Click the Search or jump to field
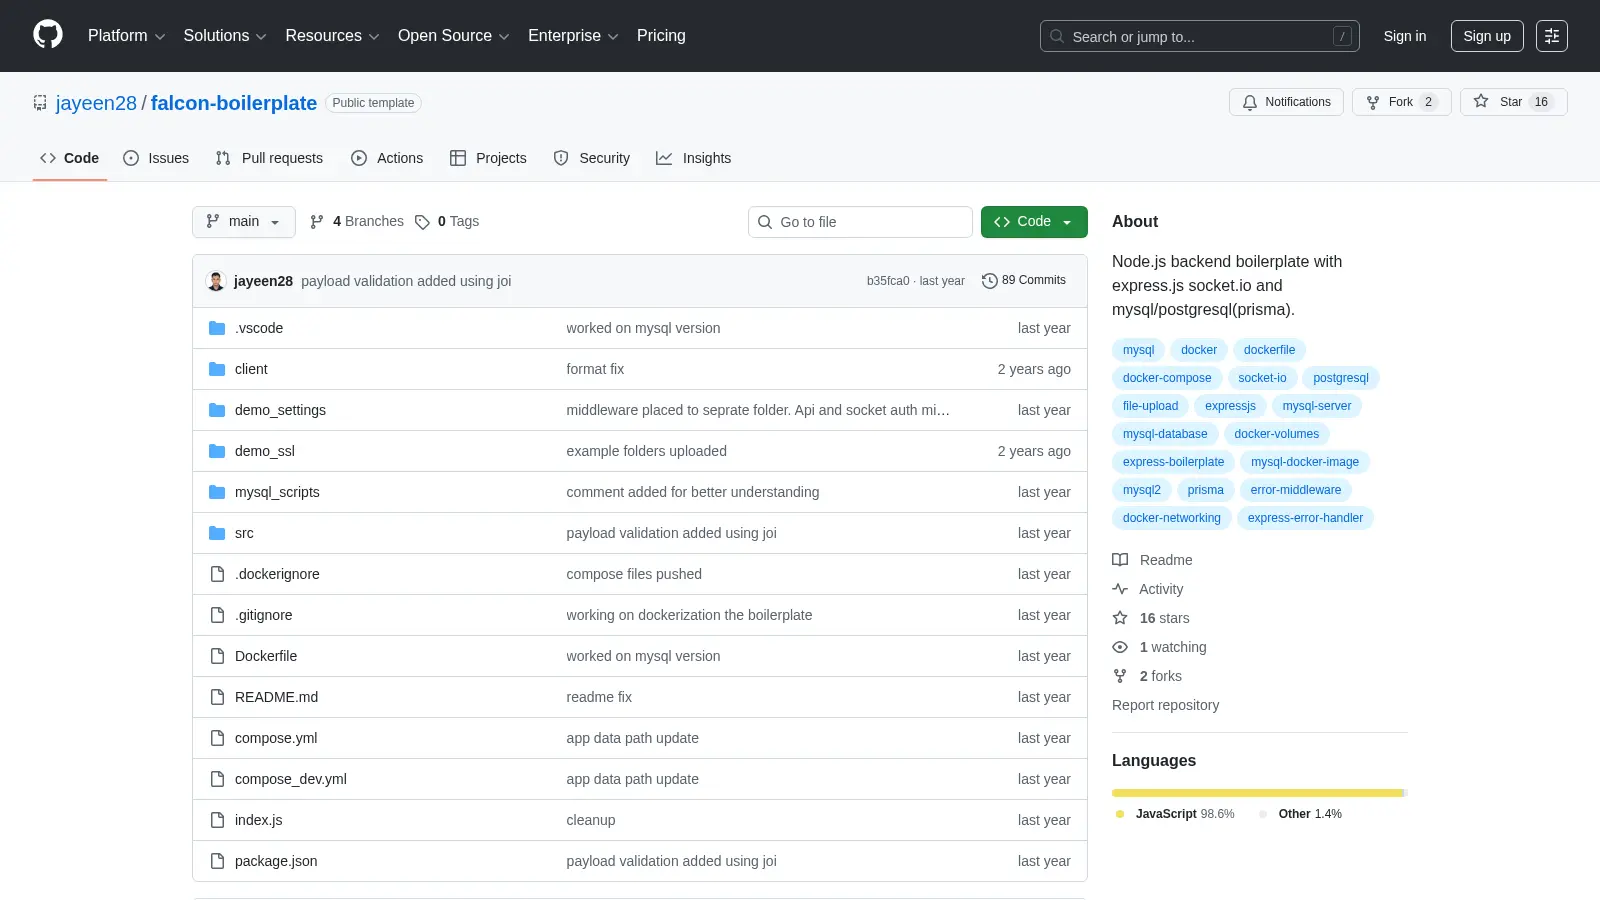This screenshot has height=900, width=1600. (1199, 36)
